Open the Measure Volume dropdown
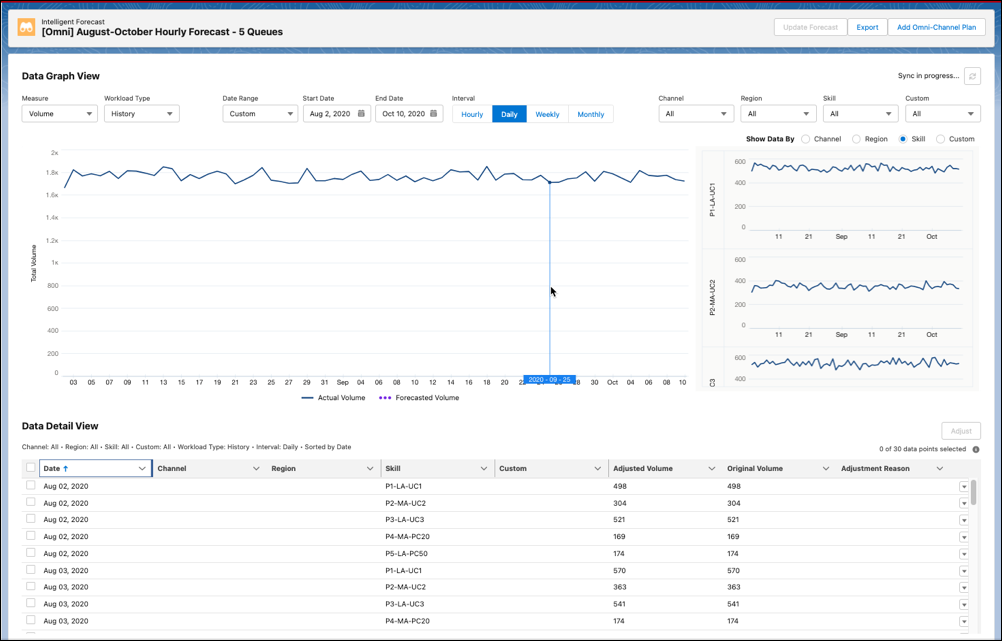This screenshot has width=1002, height=641. click(59, 114)
